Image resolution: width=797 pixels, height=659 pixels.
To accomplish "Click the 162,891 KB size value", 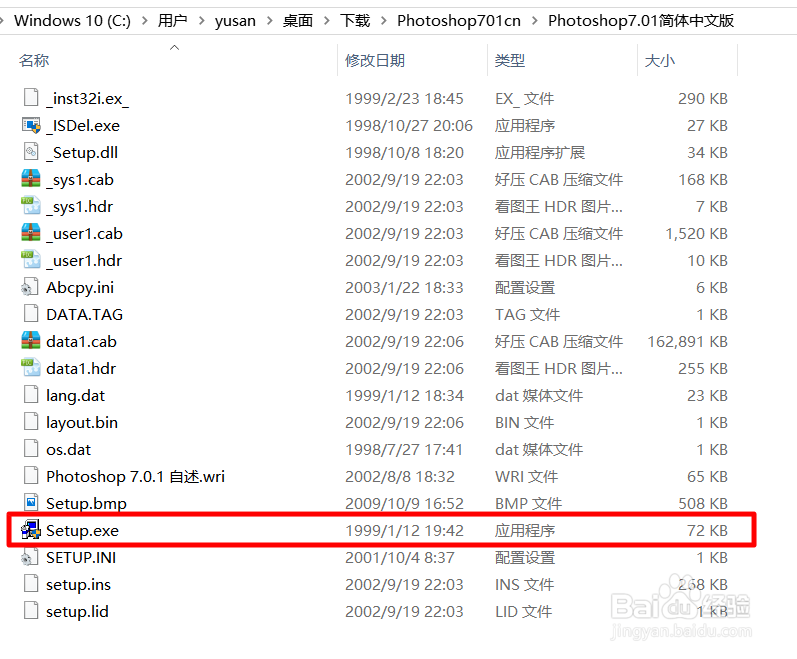I will (688, 341).
